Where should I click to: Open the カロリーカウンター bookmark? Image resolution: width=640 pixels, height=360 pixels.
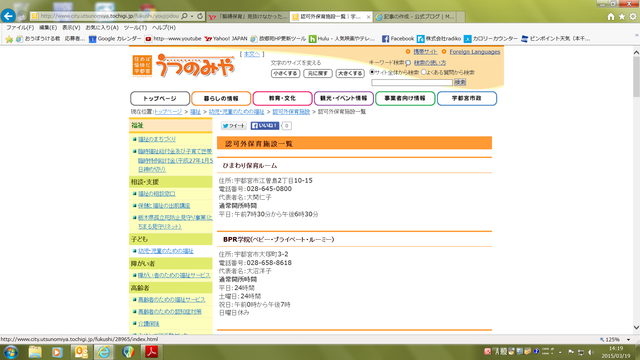pyautogui.click(x=491, y=39)
